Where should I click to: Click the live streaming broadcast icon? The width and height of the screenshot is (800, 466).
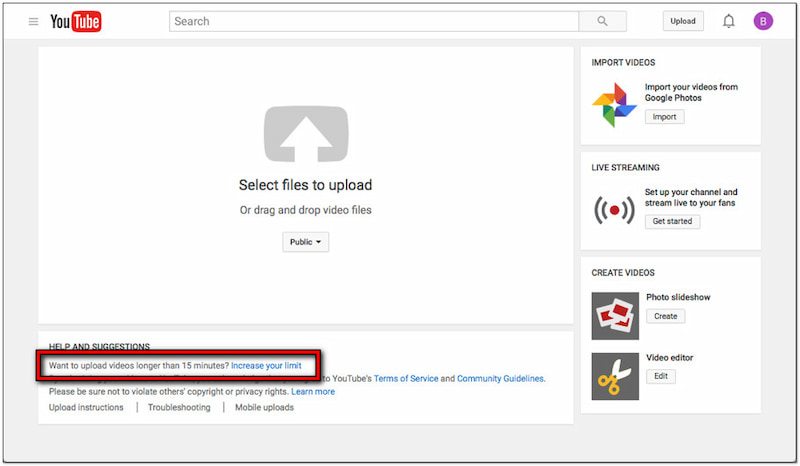point(614,211)
